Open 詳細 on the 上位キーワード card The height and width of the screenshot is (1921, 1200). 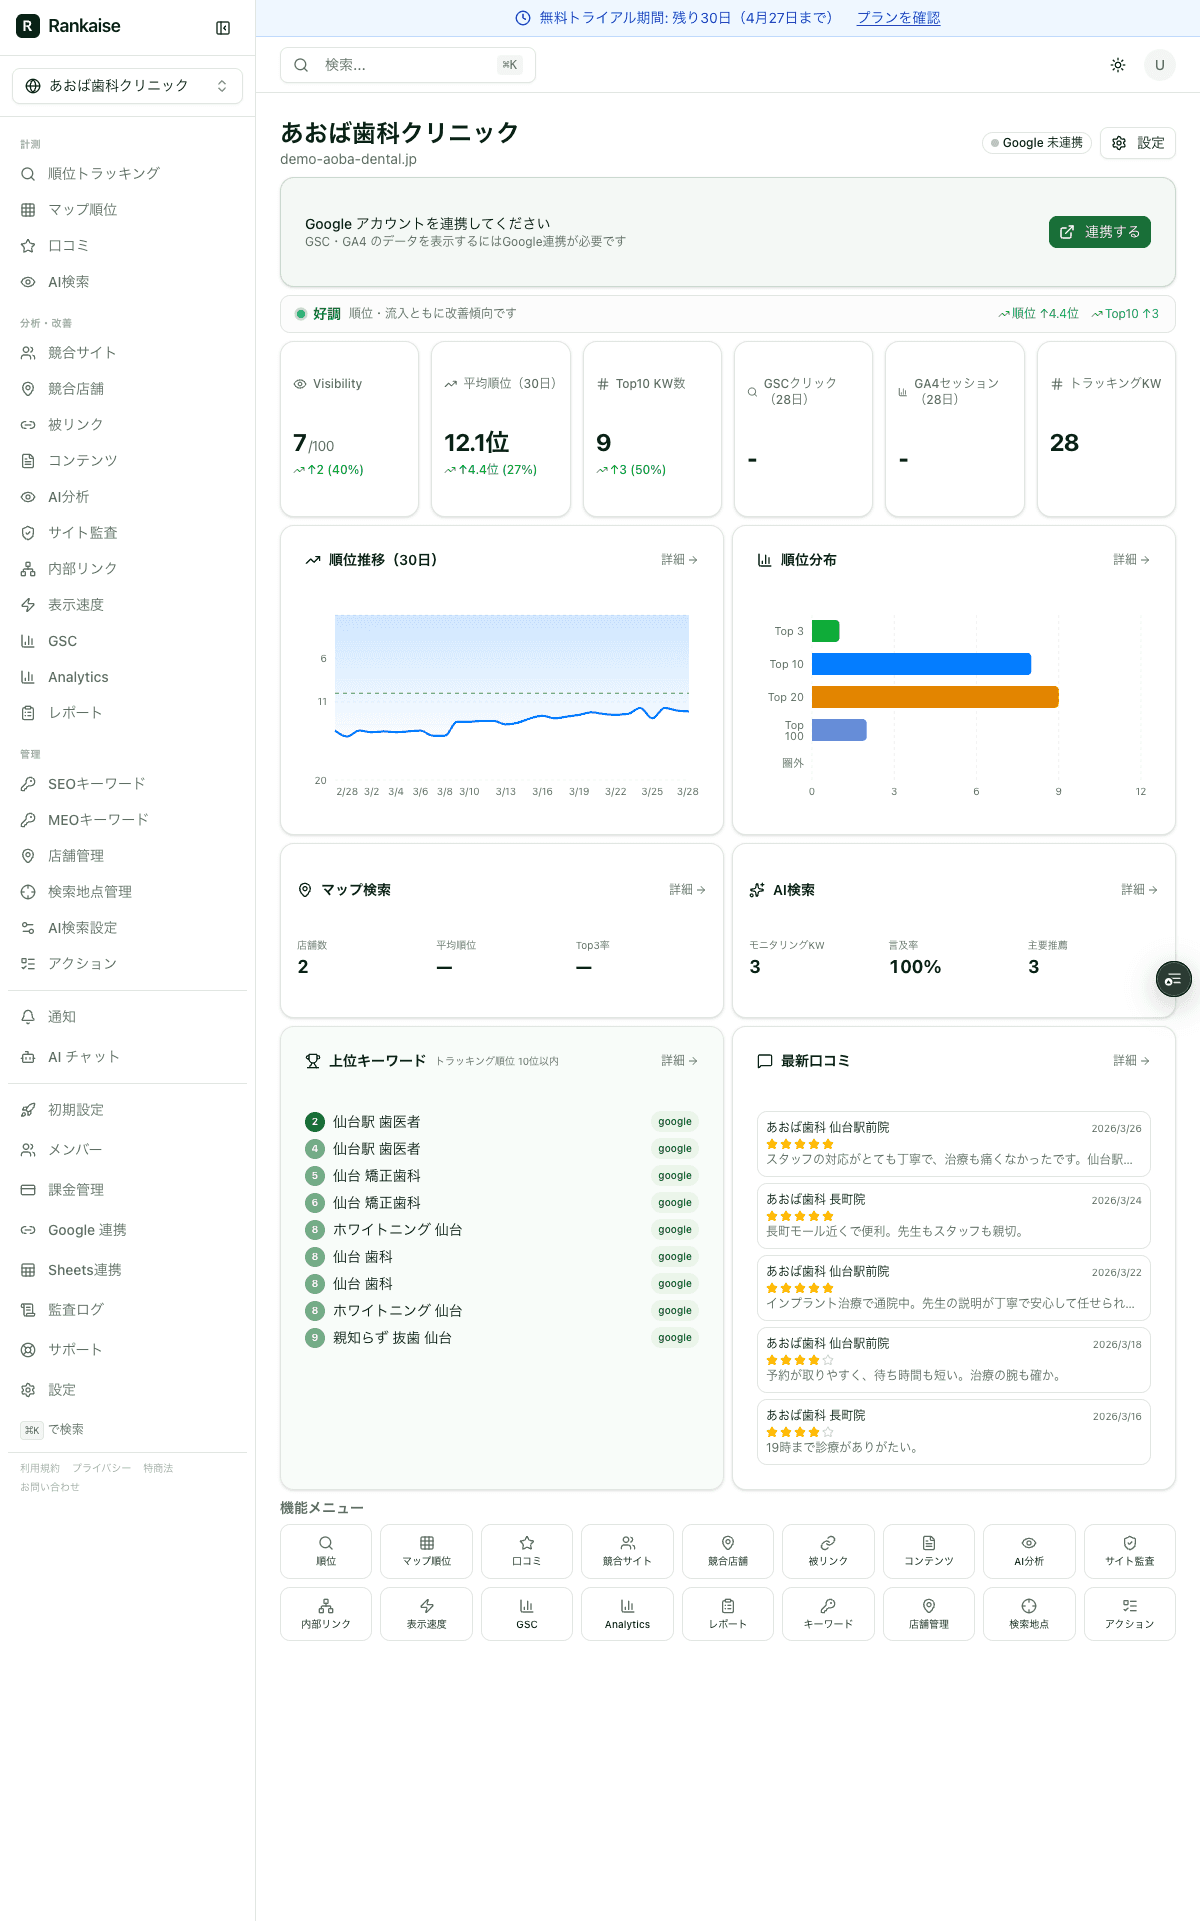click(680, 1061)
